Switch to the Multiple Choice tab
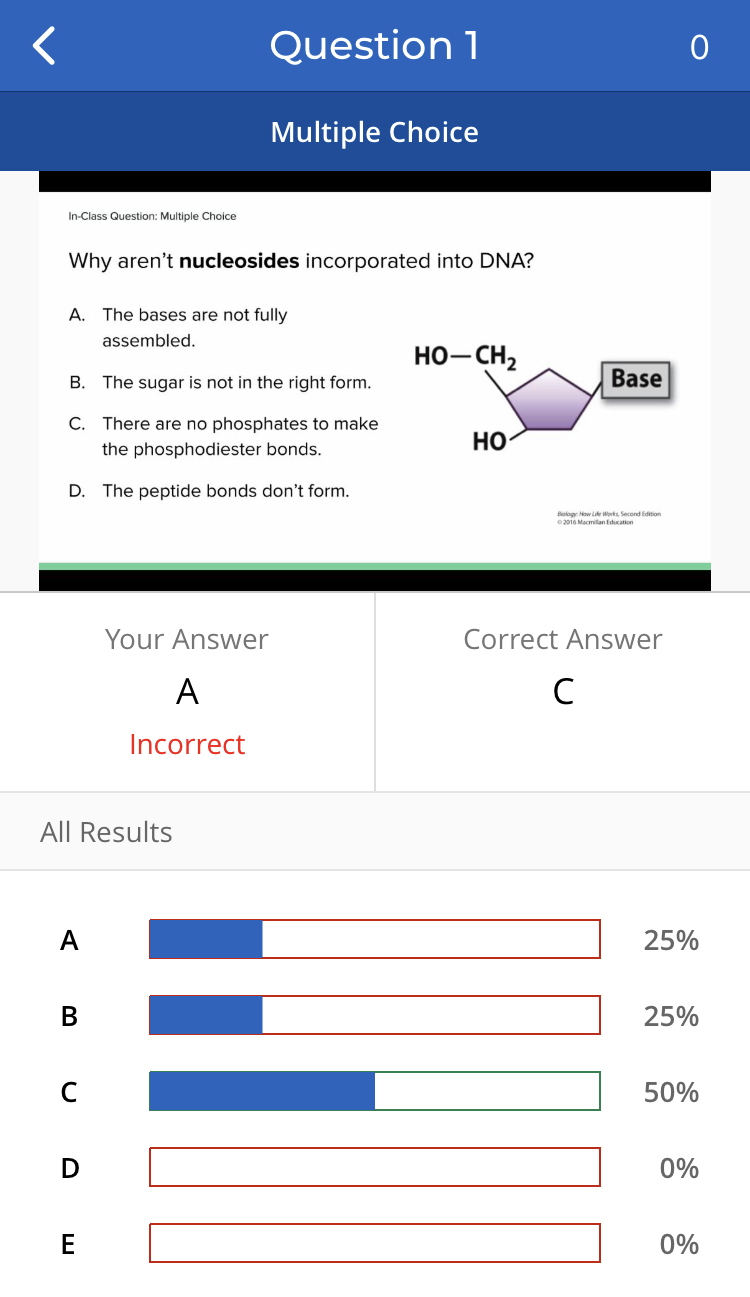 (374, 131)
